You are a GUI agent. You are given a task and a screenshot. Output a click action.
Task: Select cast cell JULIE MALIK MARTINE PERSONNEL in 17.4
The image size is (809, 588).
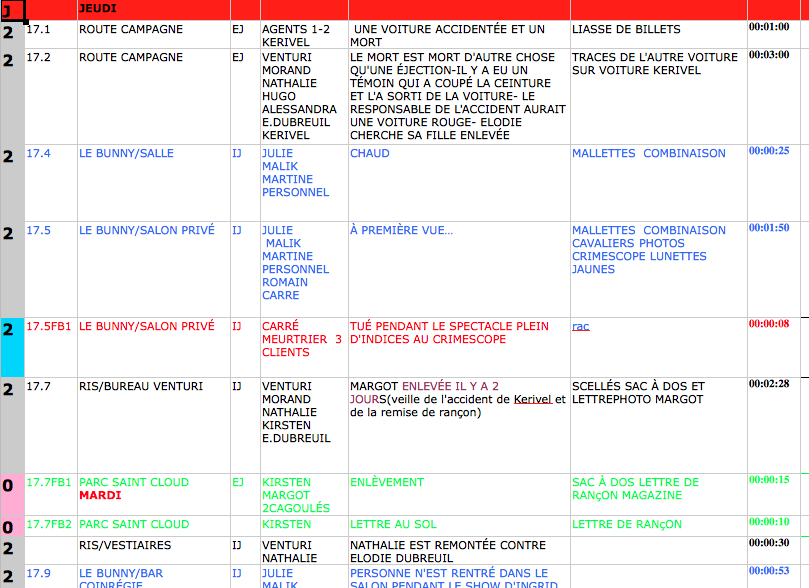tap(304, 183)
